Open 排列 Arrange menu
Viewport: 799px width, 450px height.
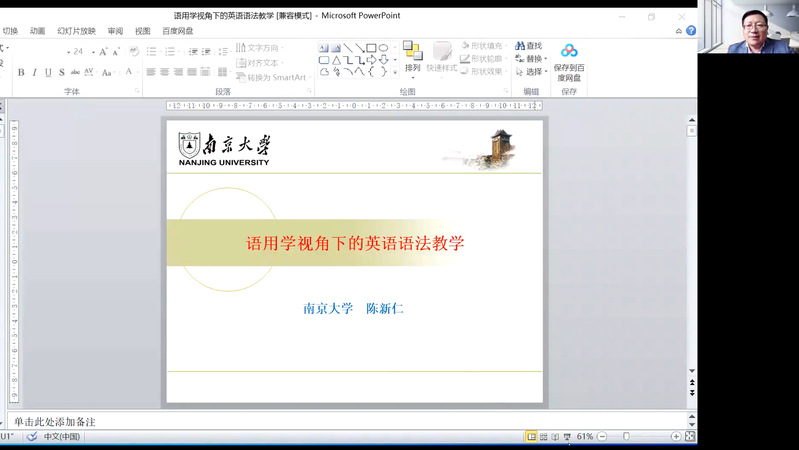coord(413,61)
